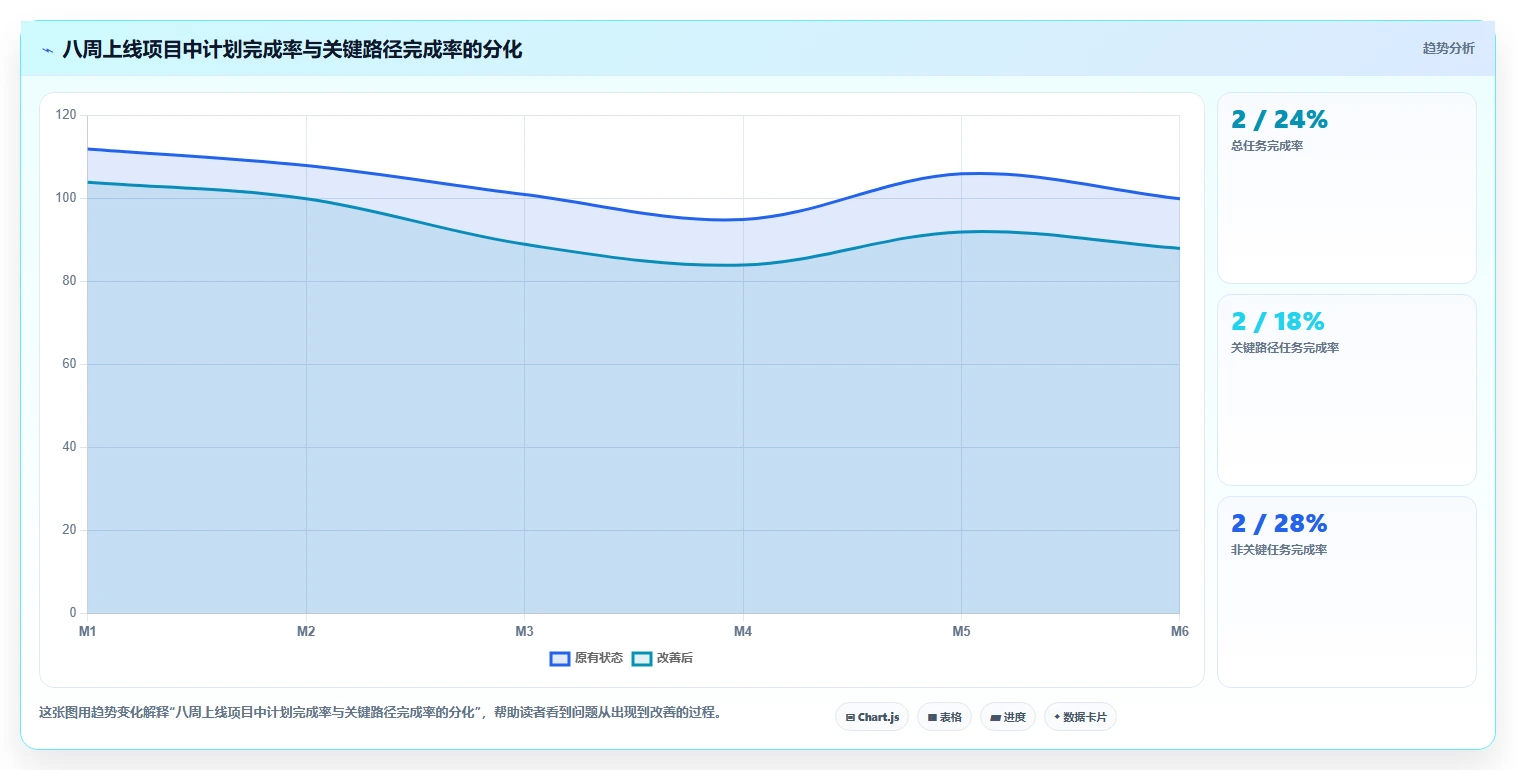The height and width of the screenshot is (770, 1516).
Task: Click the M2 x-axis label
Action: 306,632
